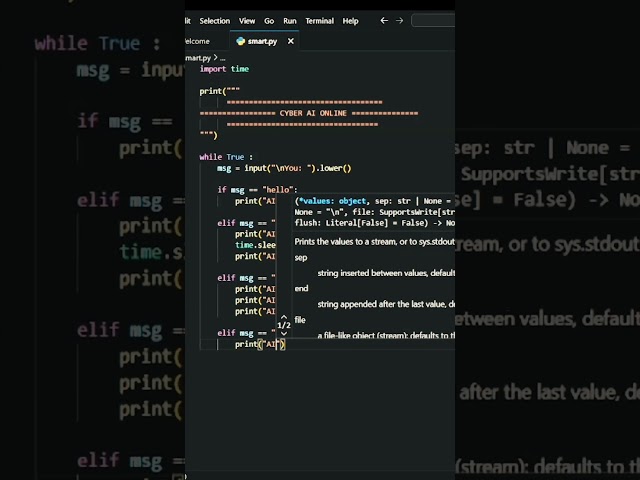The image size is (640, 480).
Task: Open the Selection menu
Action: [215, 21]
